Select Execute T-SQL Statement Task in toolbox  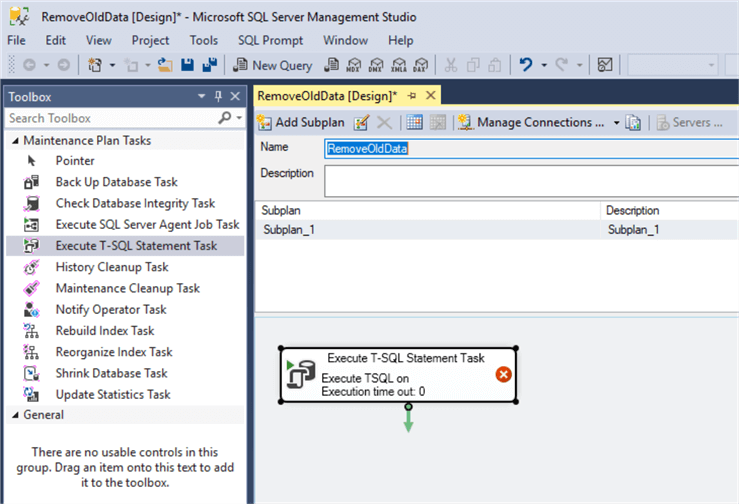tap(125, 246)
